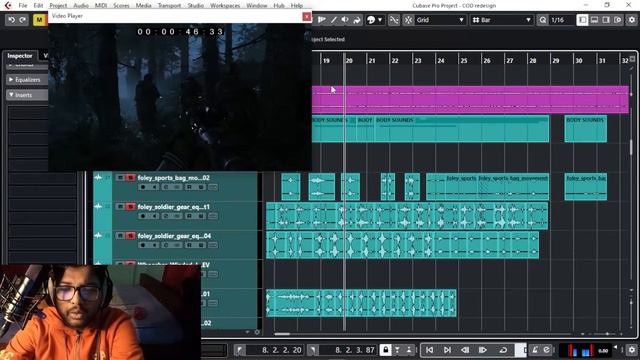This screenshot has width=640, height=360.
Task: Close the Video Player window
Action: (x=307, y=16)
